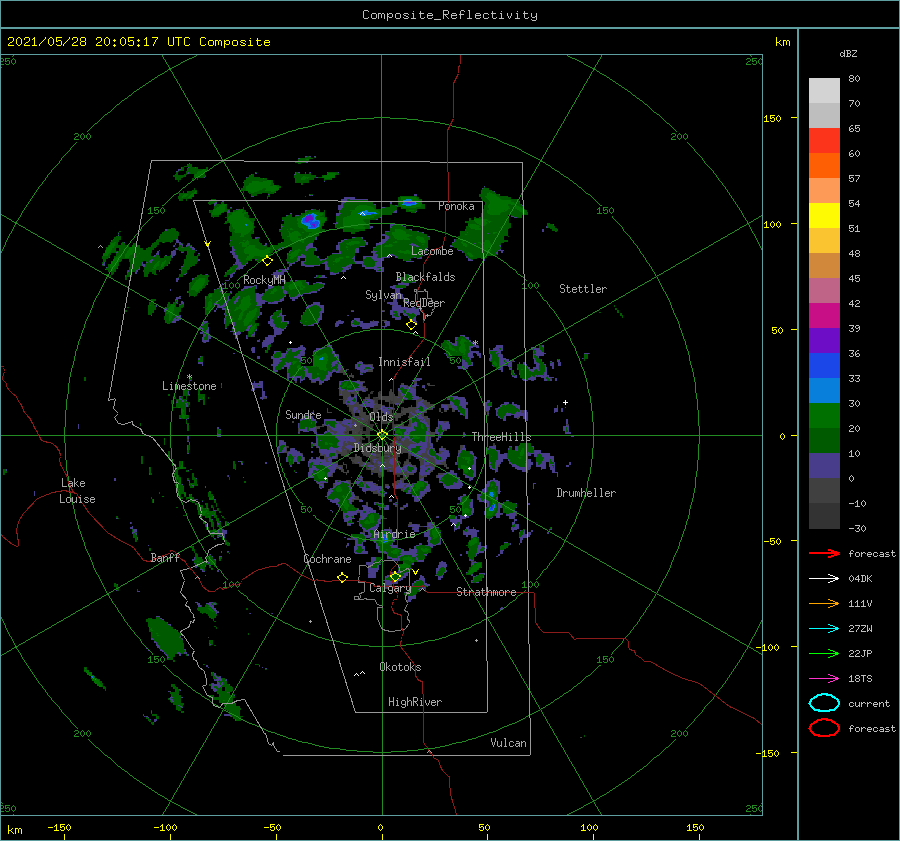Click the cyan current ellipse icon
Viewport: 900px width, 841px height.
tap(824, 703)
